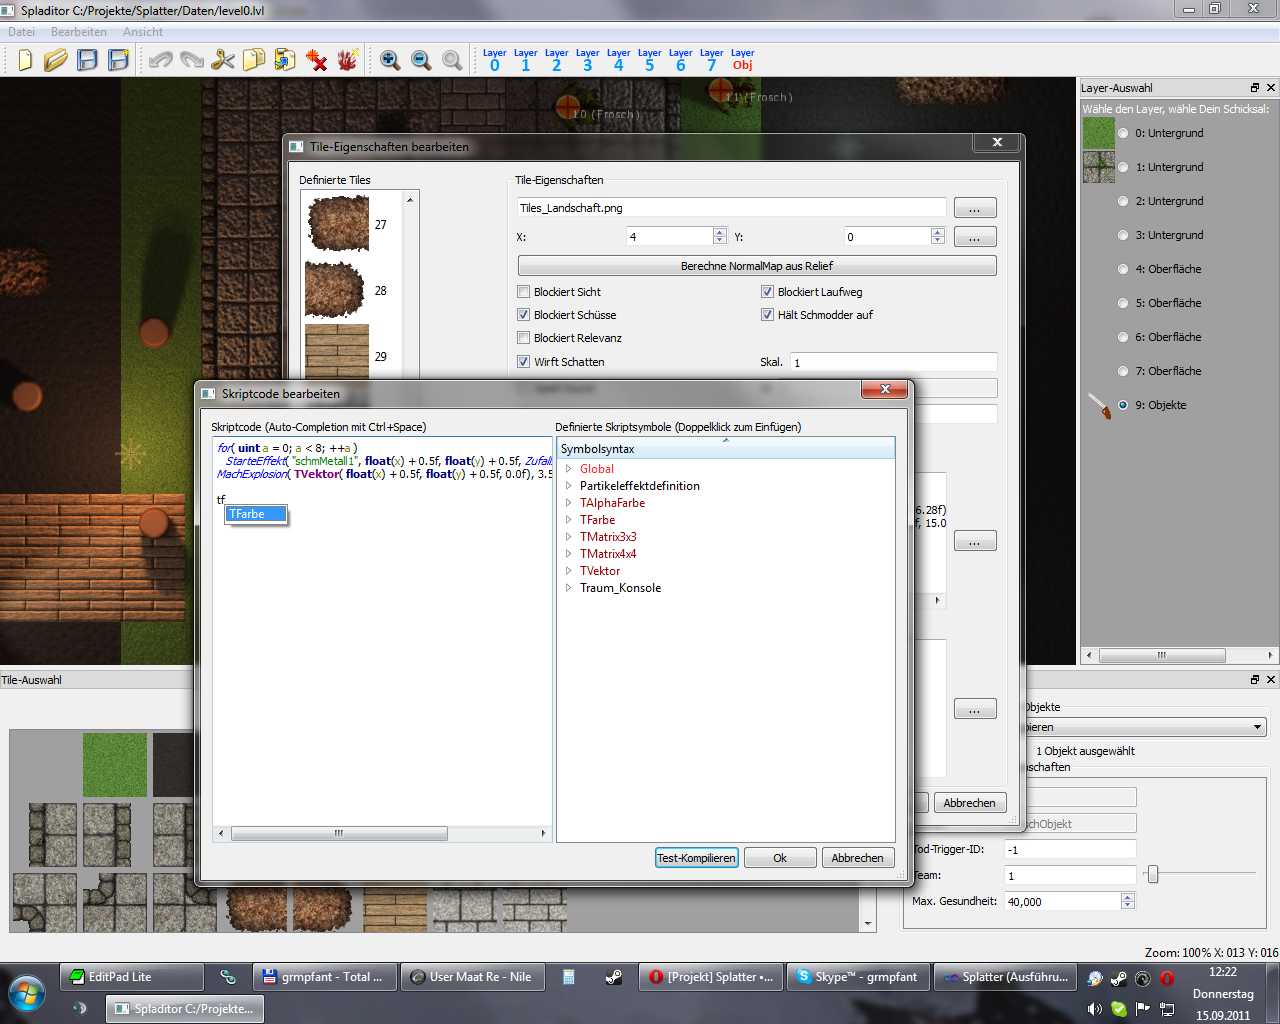Expand the Global symbol tree node
This screenshot has height=1024, width=1280.
(569, 469)
